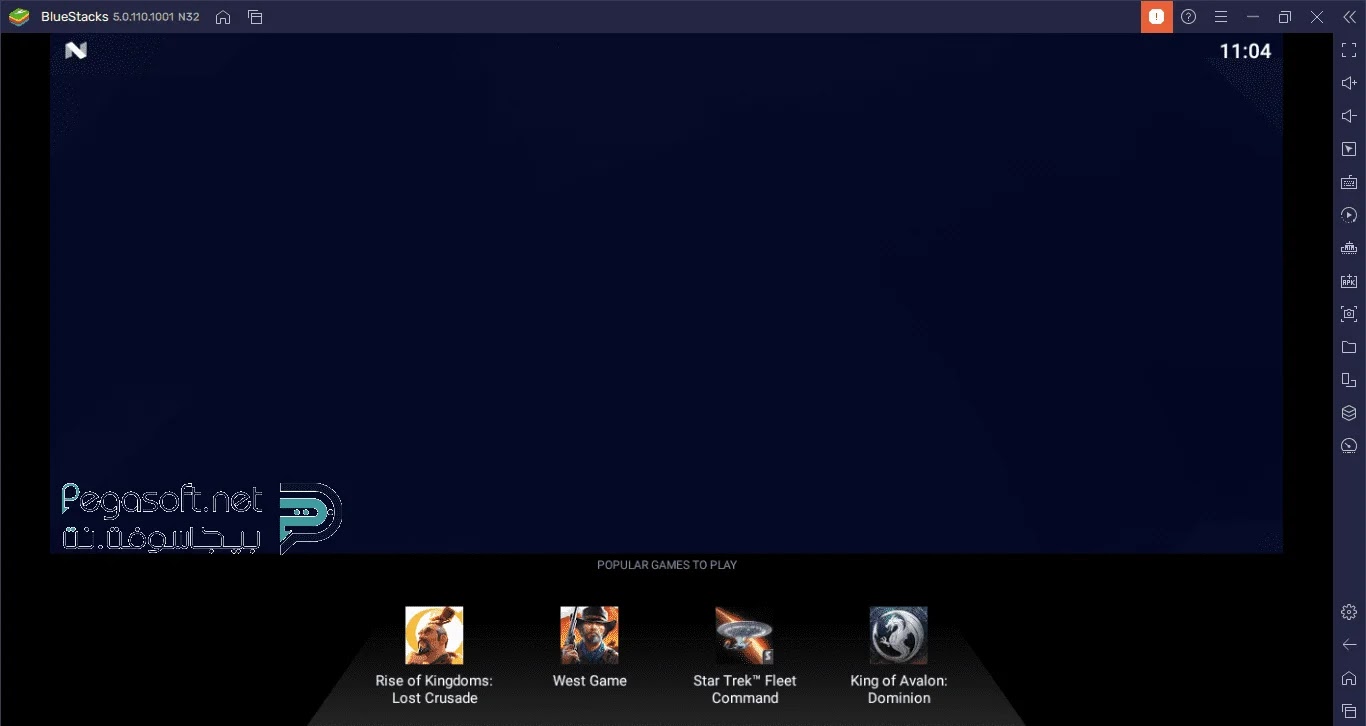Image resolution: width=1366 pixels, height=726 pixels.
Task: Open Multi-instance manager layers icon
Action: 1349,413
